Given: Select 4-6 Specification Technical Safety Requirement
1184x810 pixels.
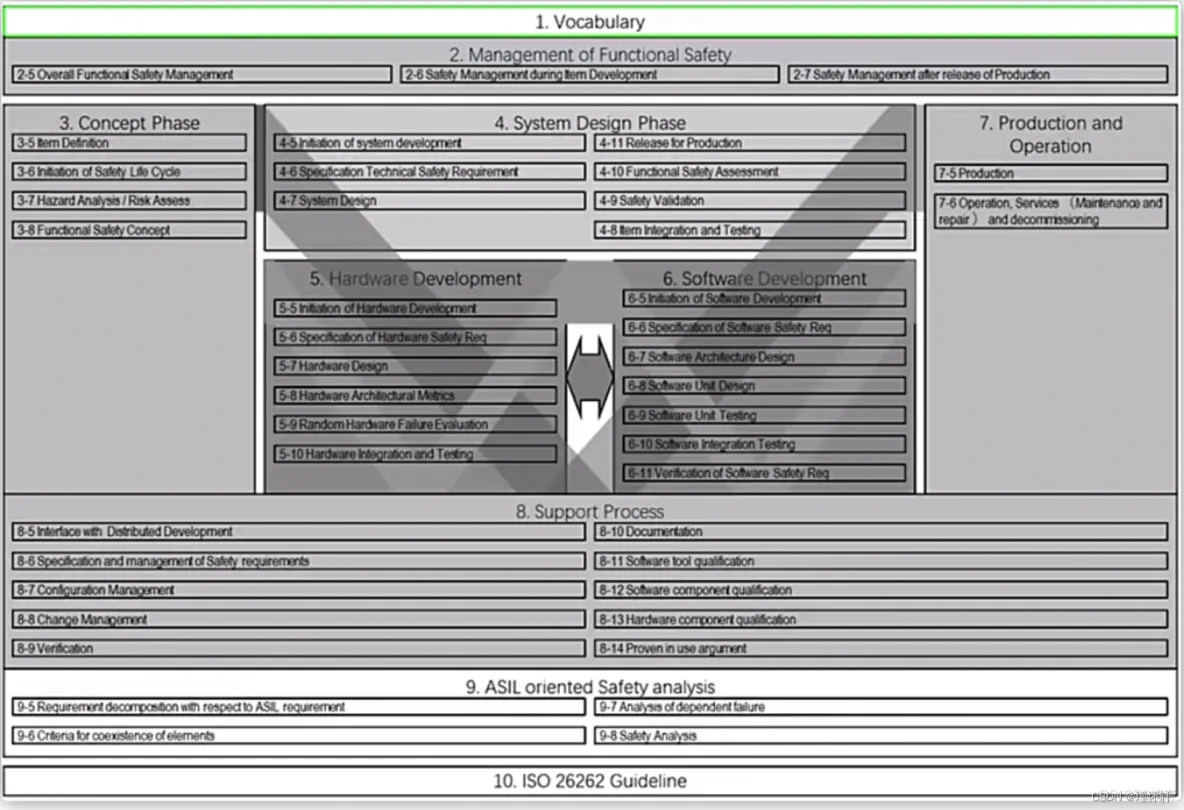Looking at the screenshot, I should click(x=430, y=171).
